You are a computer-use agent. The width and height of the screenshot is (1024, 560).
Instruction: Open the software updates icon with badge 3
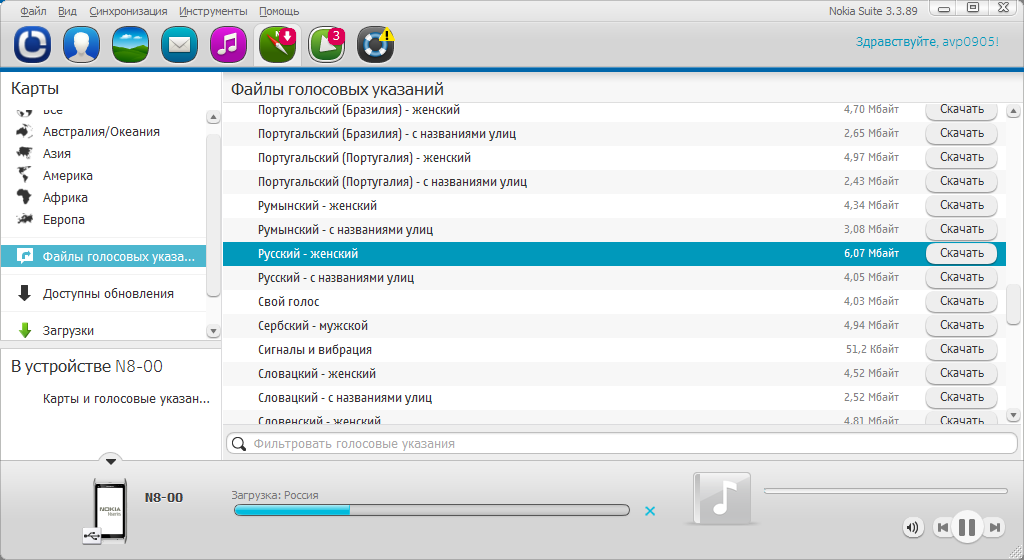tap(326, 45)
